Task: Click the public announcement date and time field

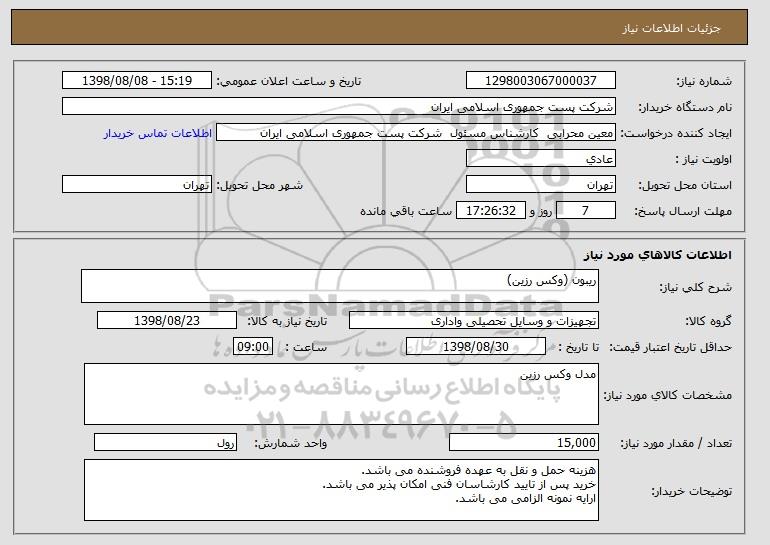Action: click(137, 81)
